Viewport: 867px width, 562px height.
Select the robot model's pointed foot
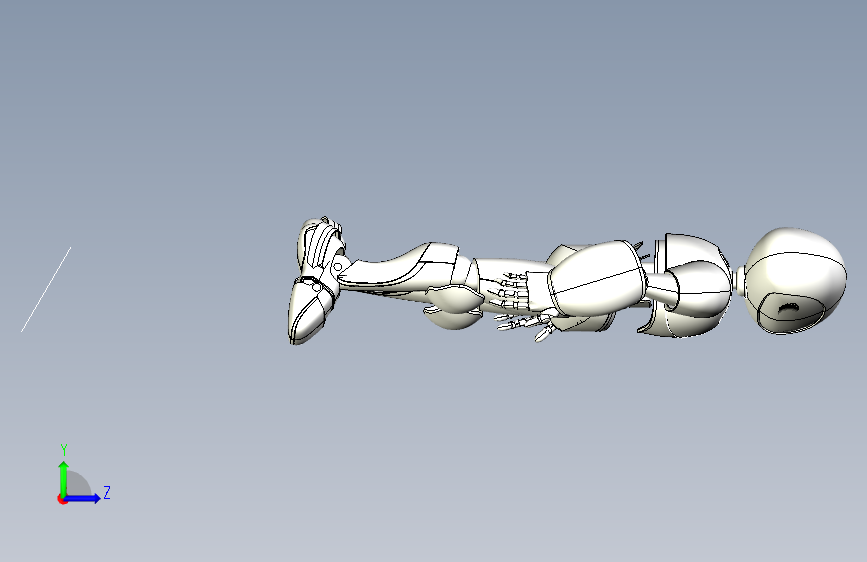click(309, 311)
